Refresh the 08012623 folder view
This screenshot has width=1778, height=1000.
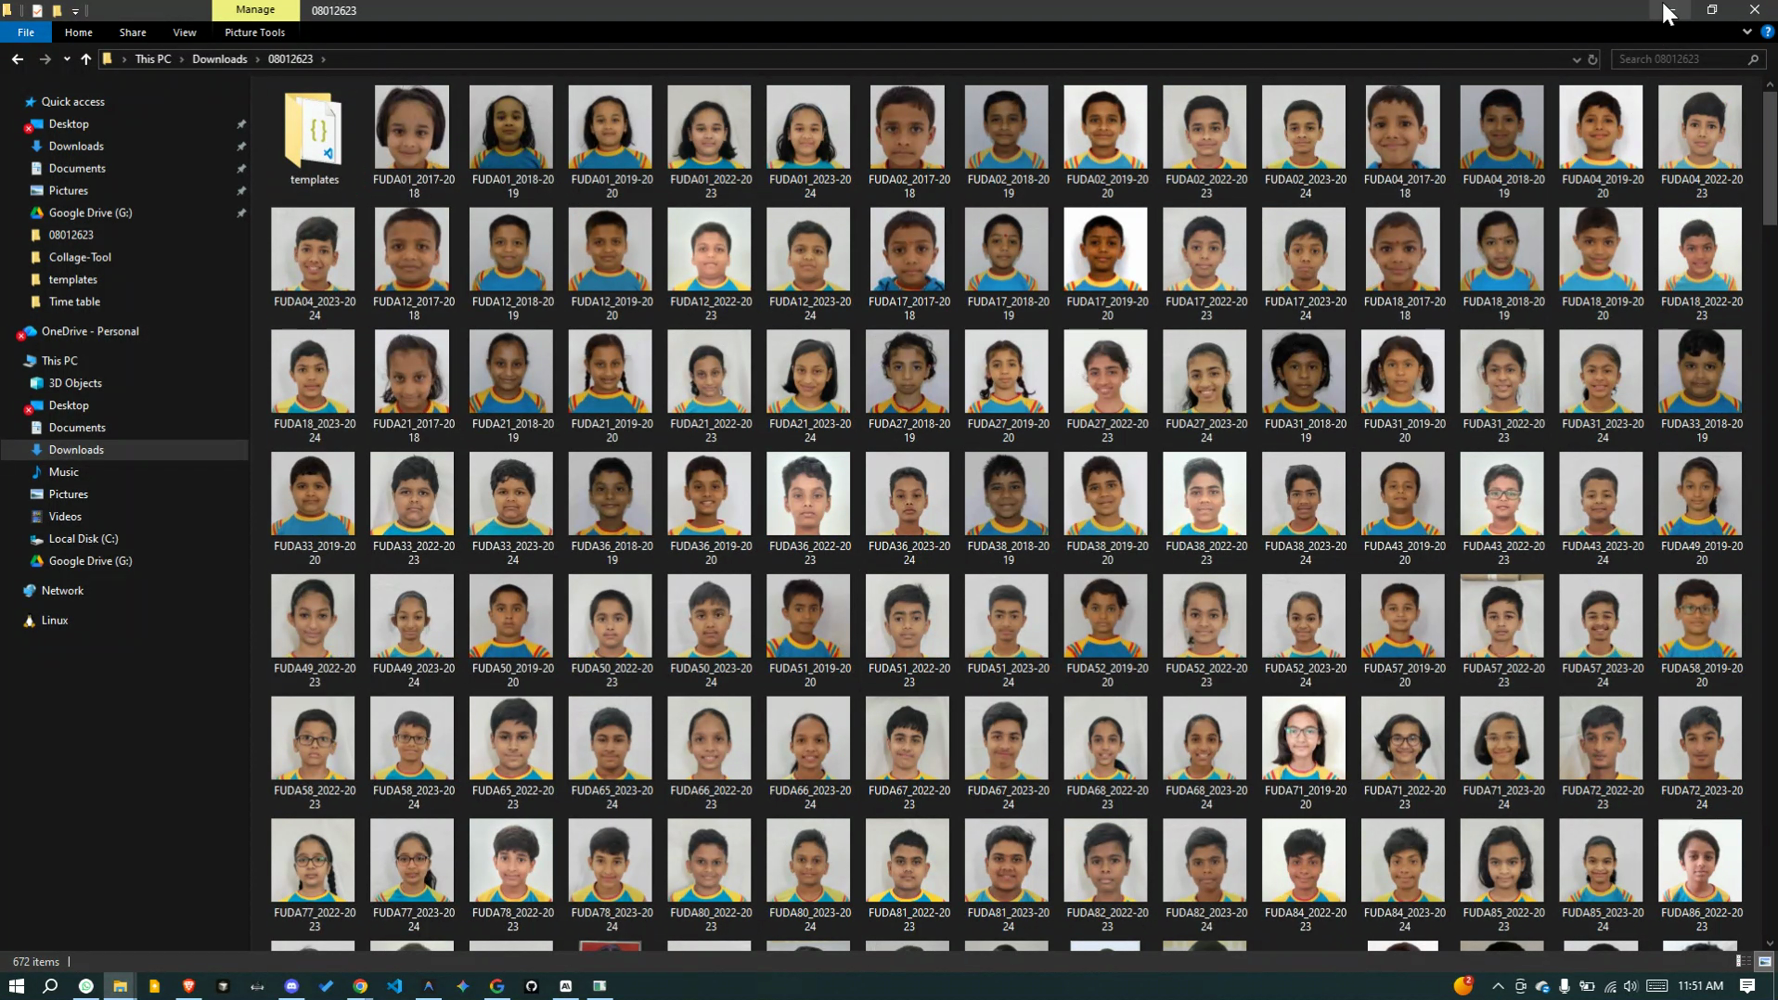point(1593,60)
